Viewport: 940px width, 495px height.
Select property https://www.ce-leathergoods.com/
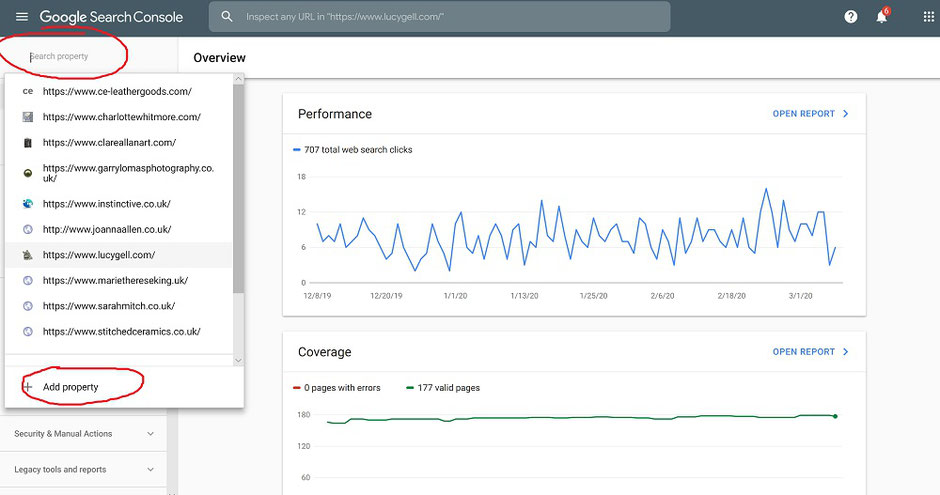click(x=119, y=92)
